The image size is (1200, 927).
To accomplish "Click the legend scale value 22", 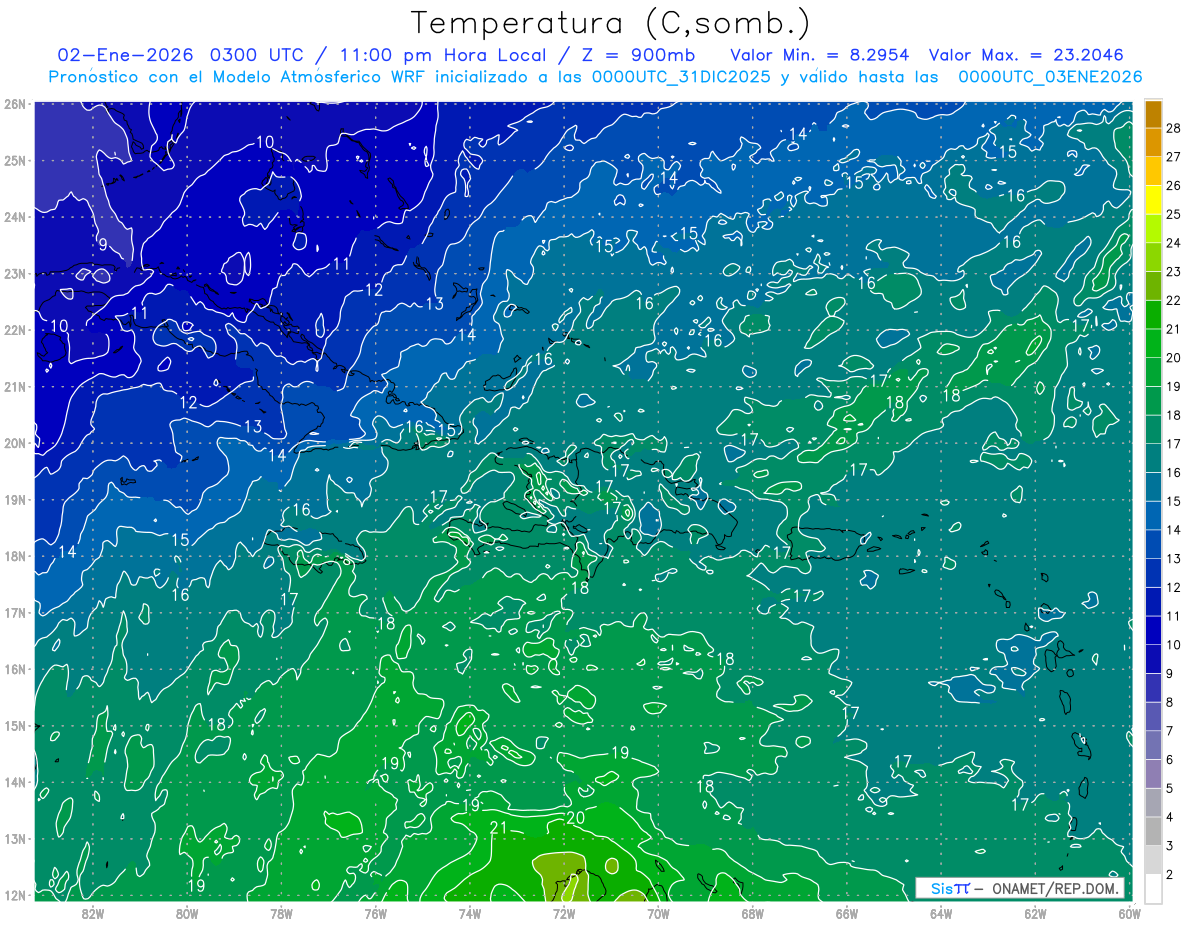I will [1173, 300].
